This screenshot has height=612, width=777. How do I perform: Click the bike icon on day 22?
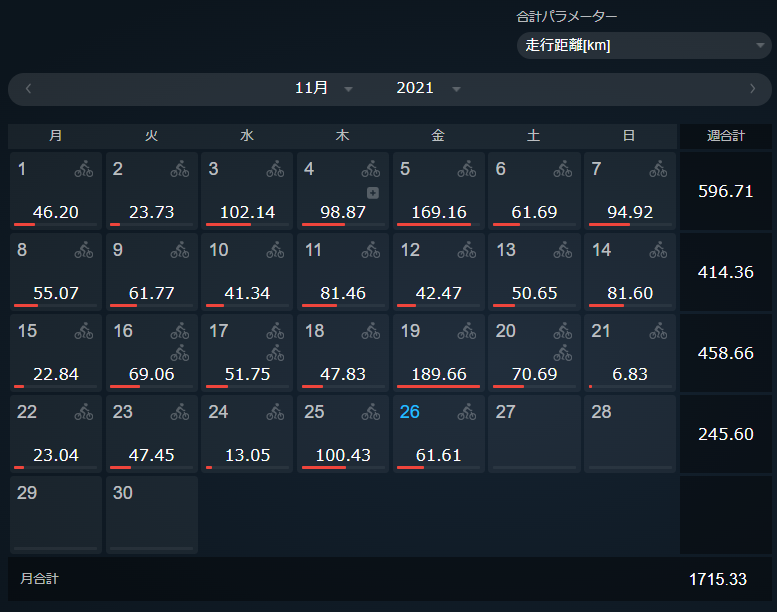(x=84, y=412)
